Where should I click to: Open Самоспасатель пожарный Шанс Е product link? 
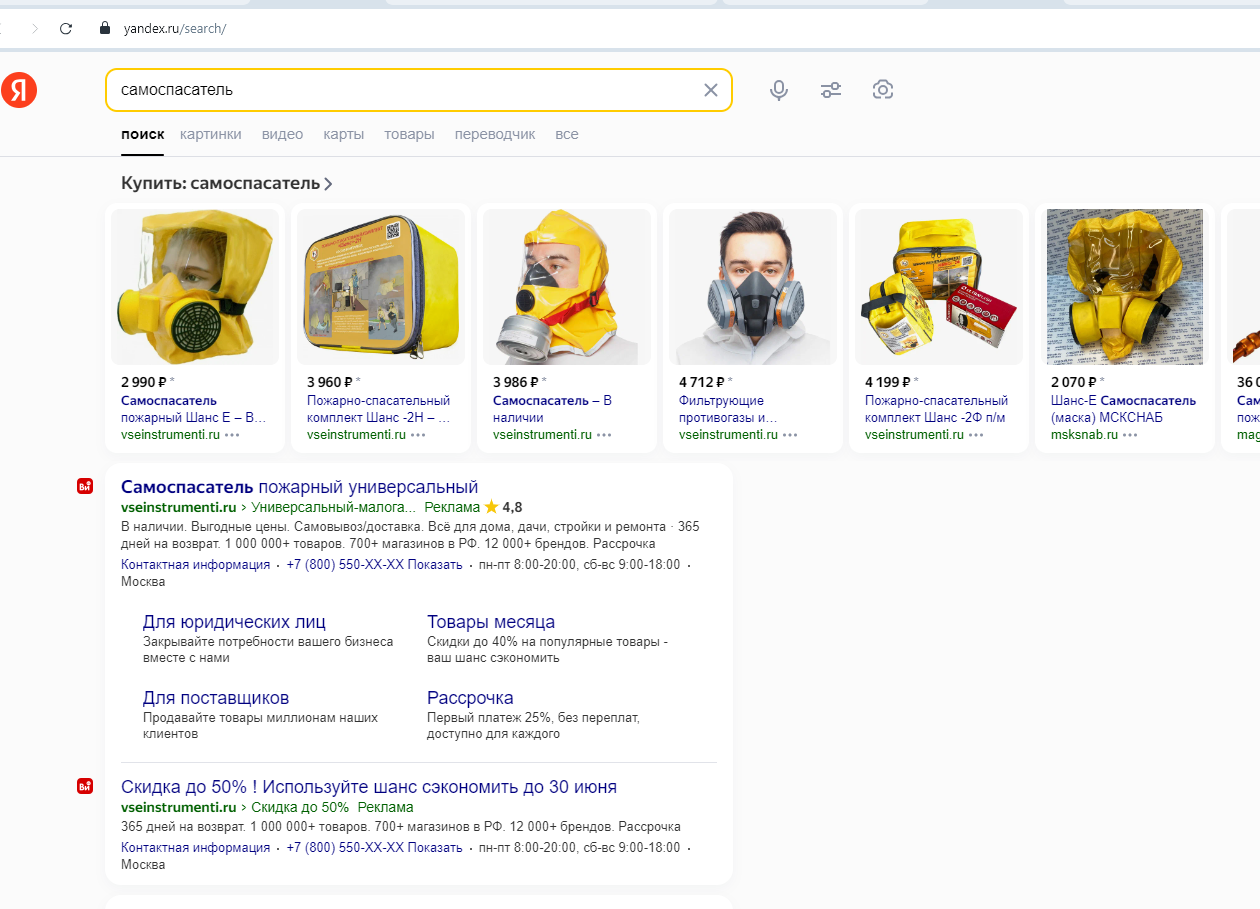pos(194,409)
